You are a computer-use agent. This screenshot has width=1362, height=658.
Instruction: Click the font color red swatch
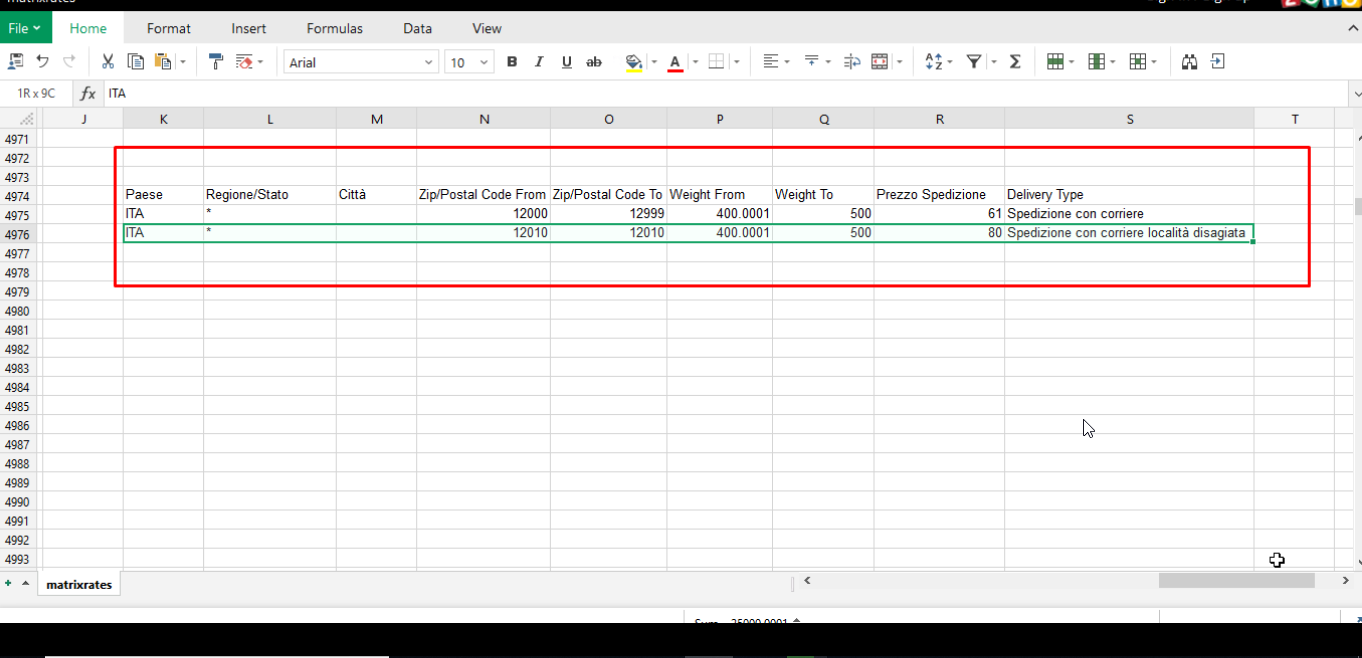[675, 62]
